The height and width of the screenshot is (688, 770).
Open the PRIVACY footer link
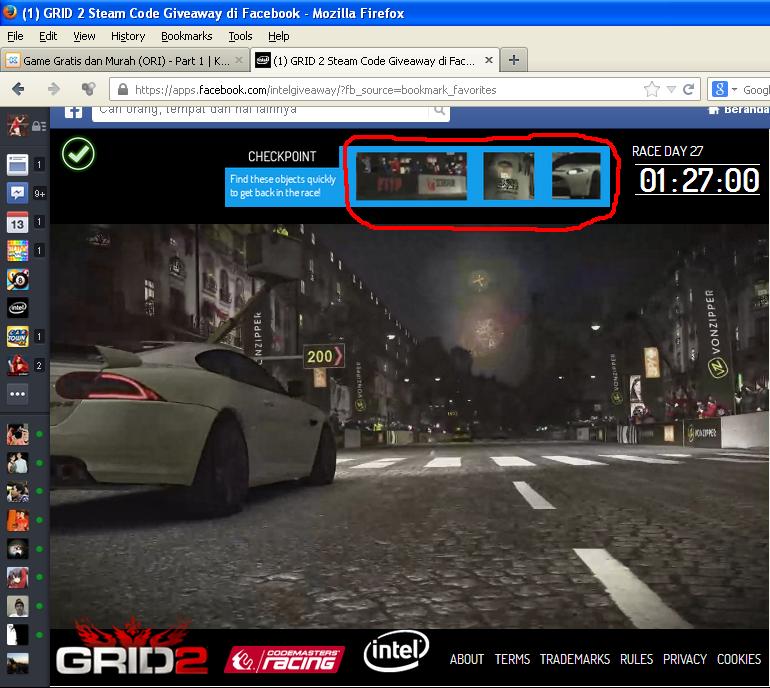coord(685,659)
